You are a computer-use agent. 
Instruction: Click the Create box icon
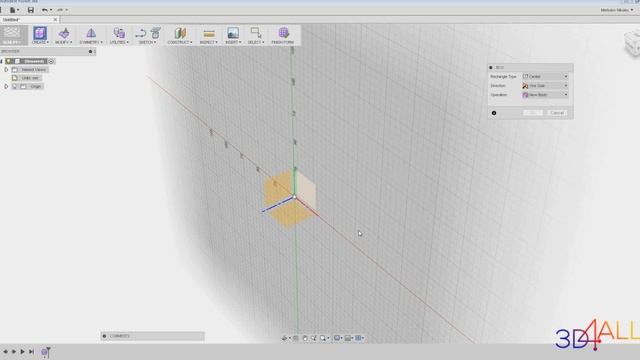pos(40,33)
